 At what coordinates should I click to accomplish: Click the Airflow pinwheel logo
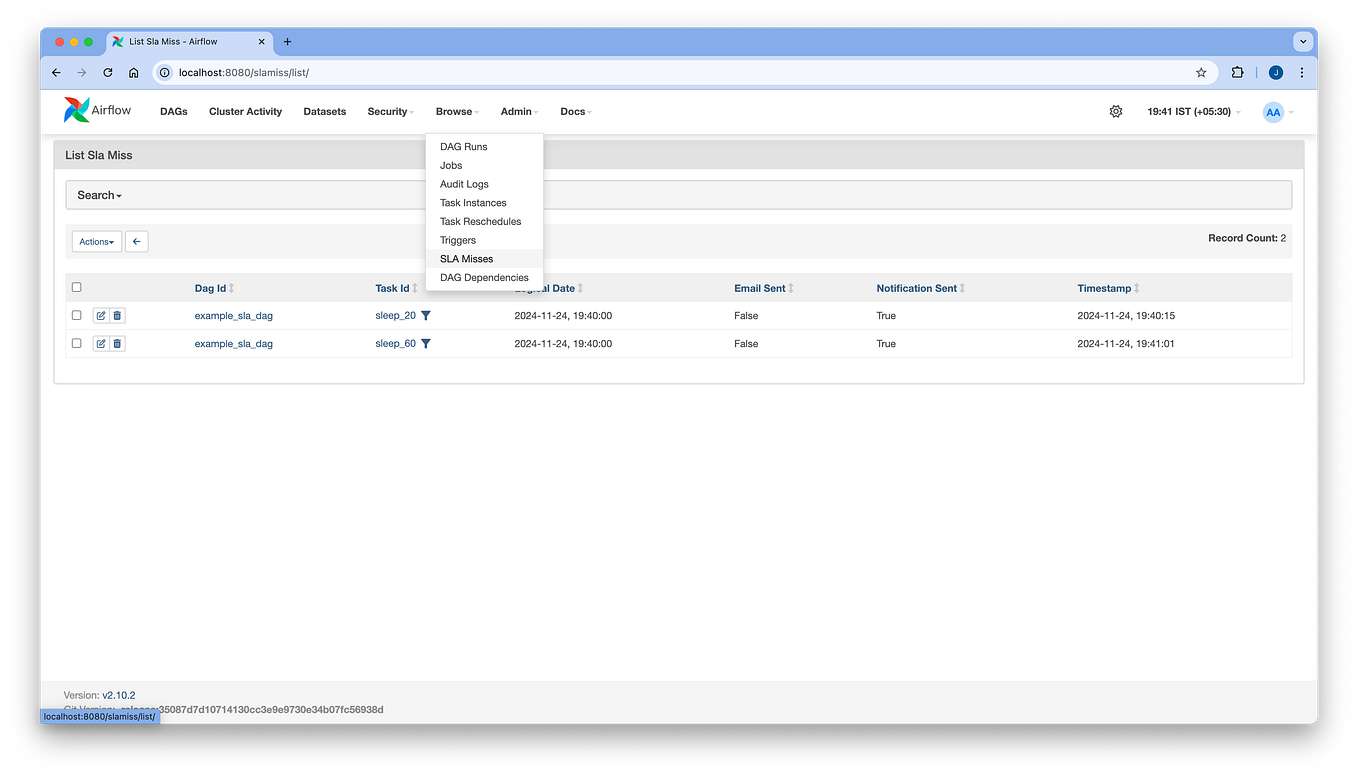point(75,110)
